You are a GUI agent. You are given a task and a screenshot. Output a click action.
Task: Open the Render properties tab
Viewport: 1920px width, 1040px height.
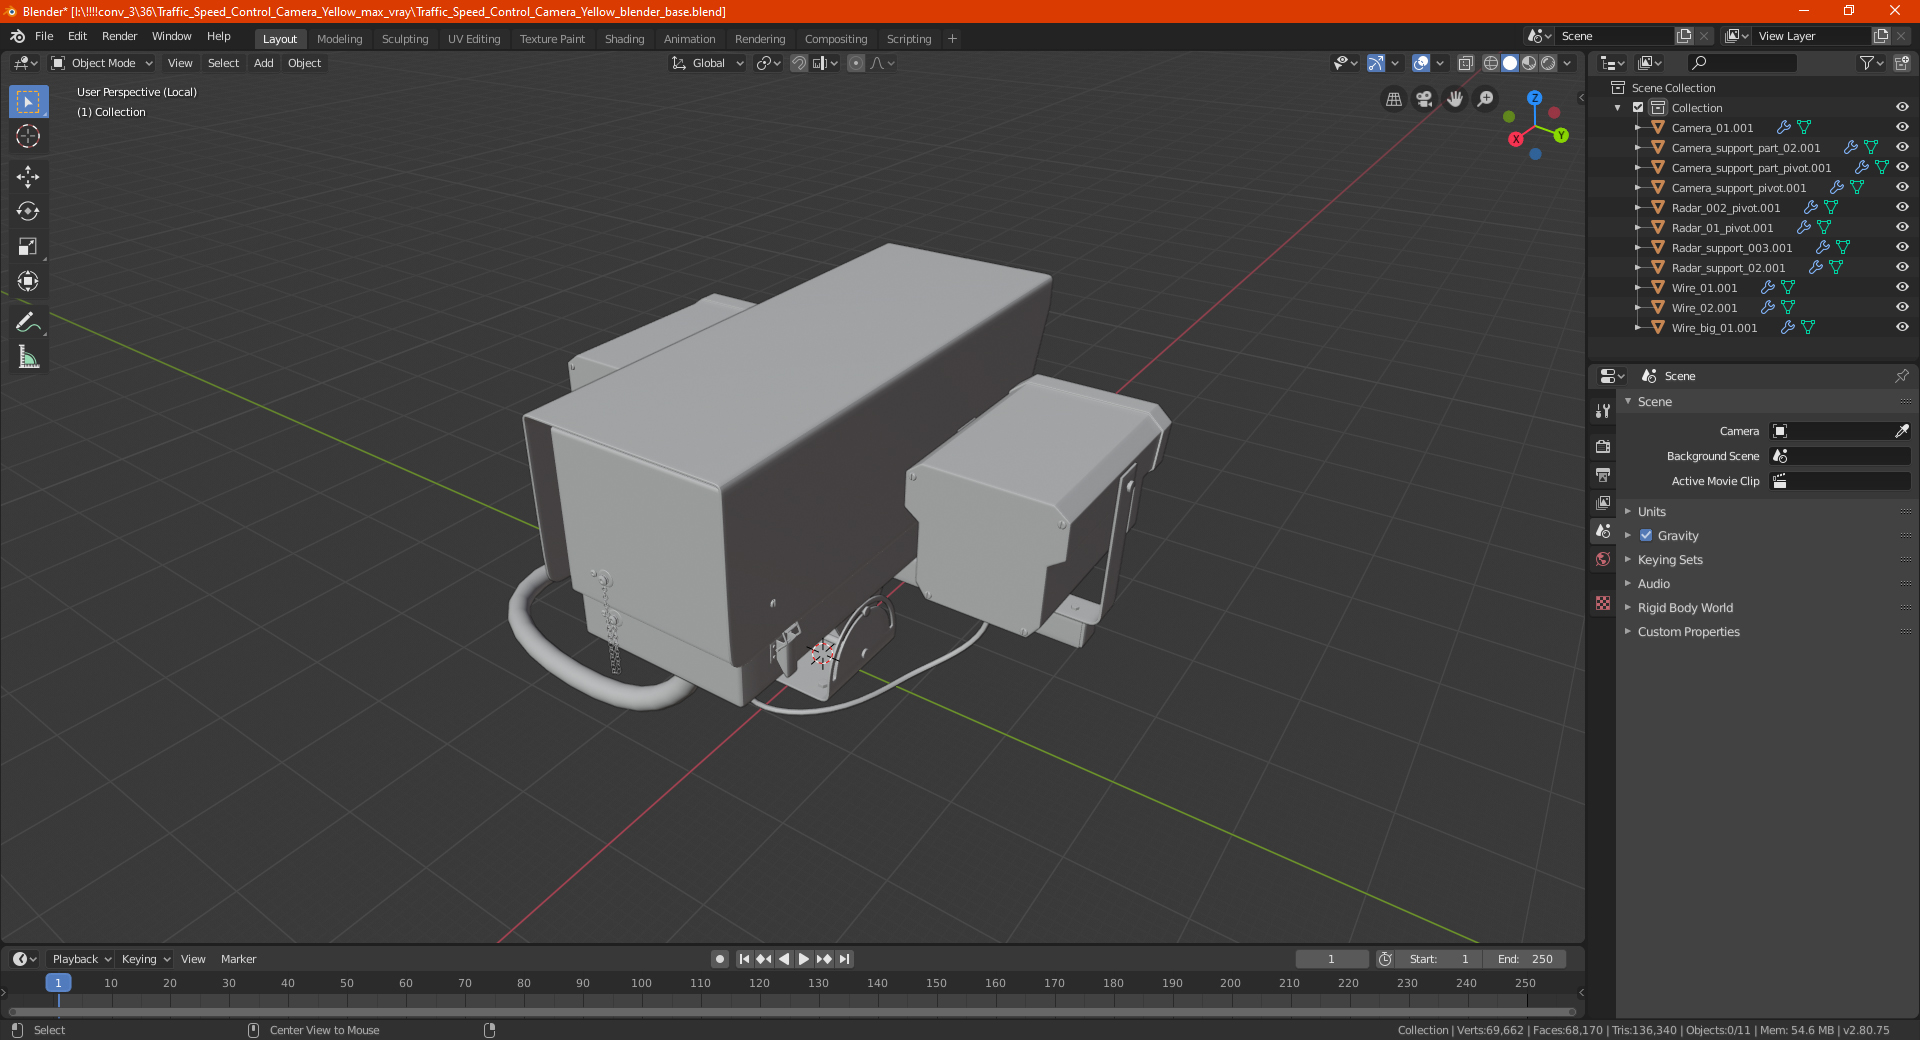1603,446
